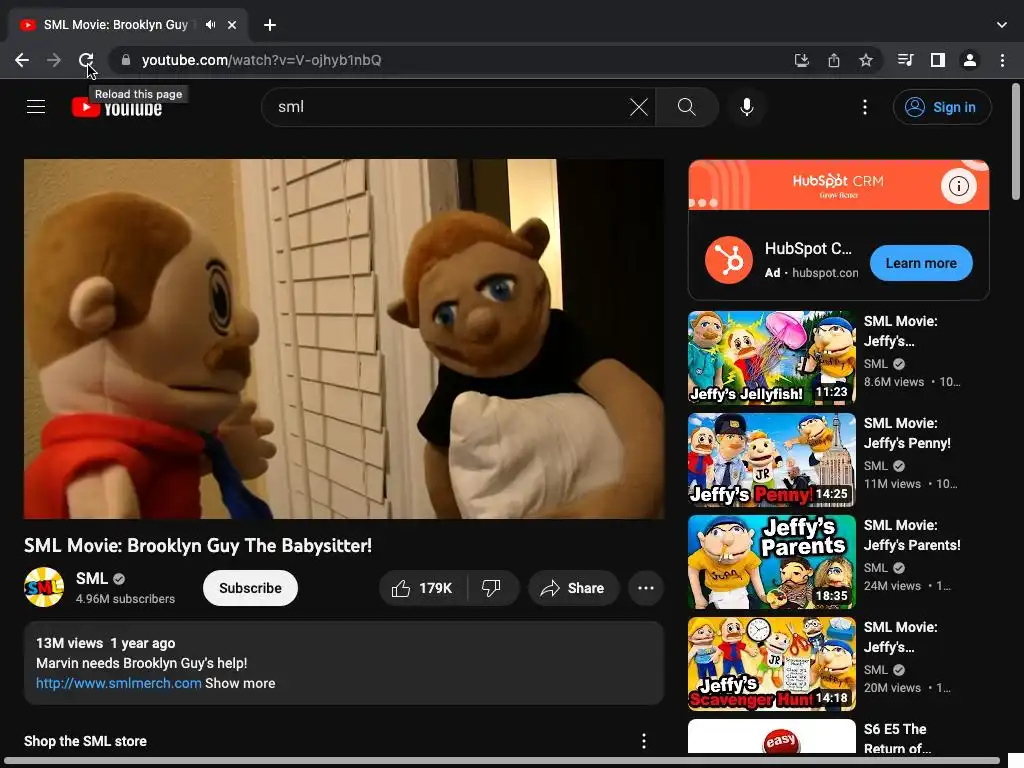Click the search magnifier button
The height and width of the screenshot is (768, 1024).
(686, 106)
